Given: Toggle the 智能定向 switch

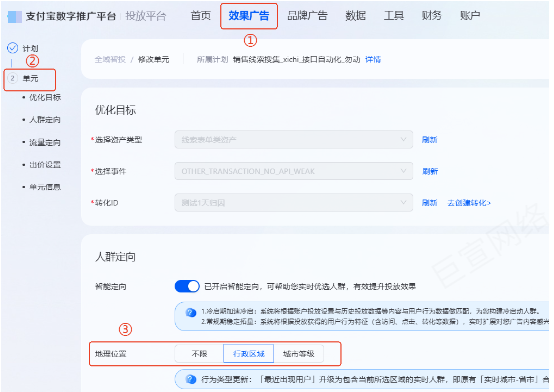Looking at the screenshot, I should [187, 286].
